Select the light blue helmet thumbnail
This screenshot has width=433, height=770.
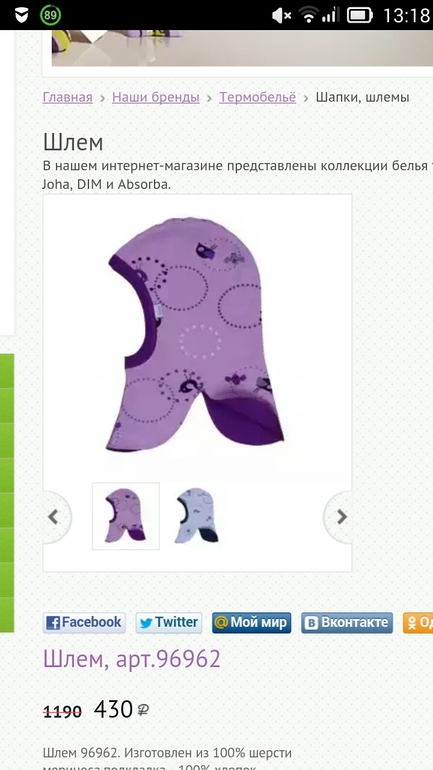(x=196, y=516)
